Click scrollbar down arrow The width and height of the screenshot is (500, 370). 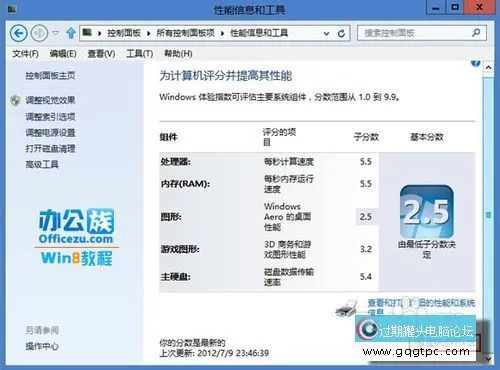[x=489, y=359]
